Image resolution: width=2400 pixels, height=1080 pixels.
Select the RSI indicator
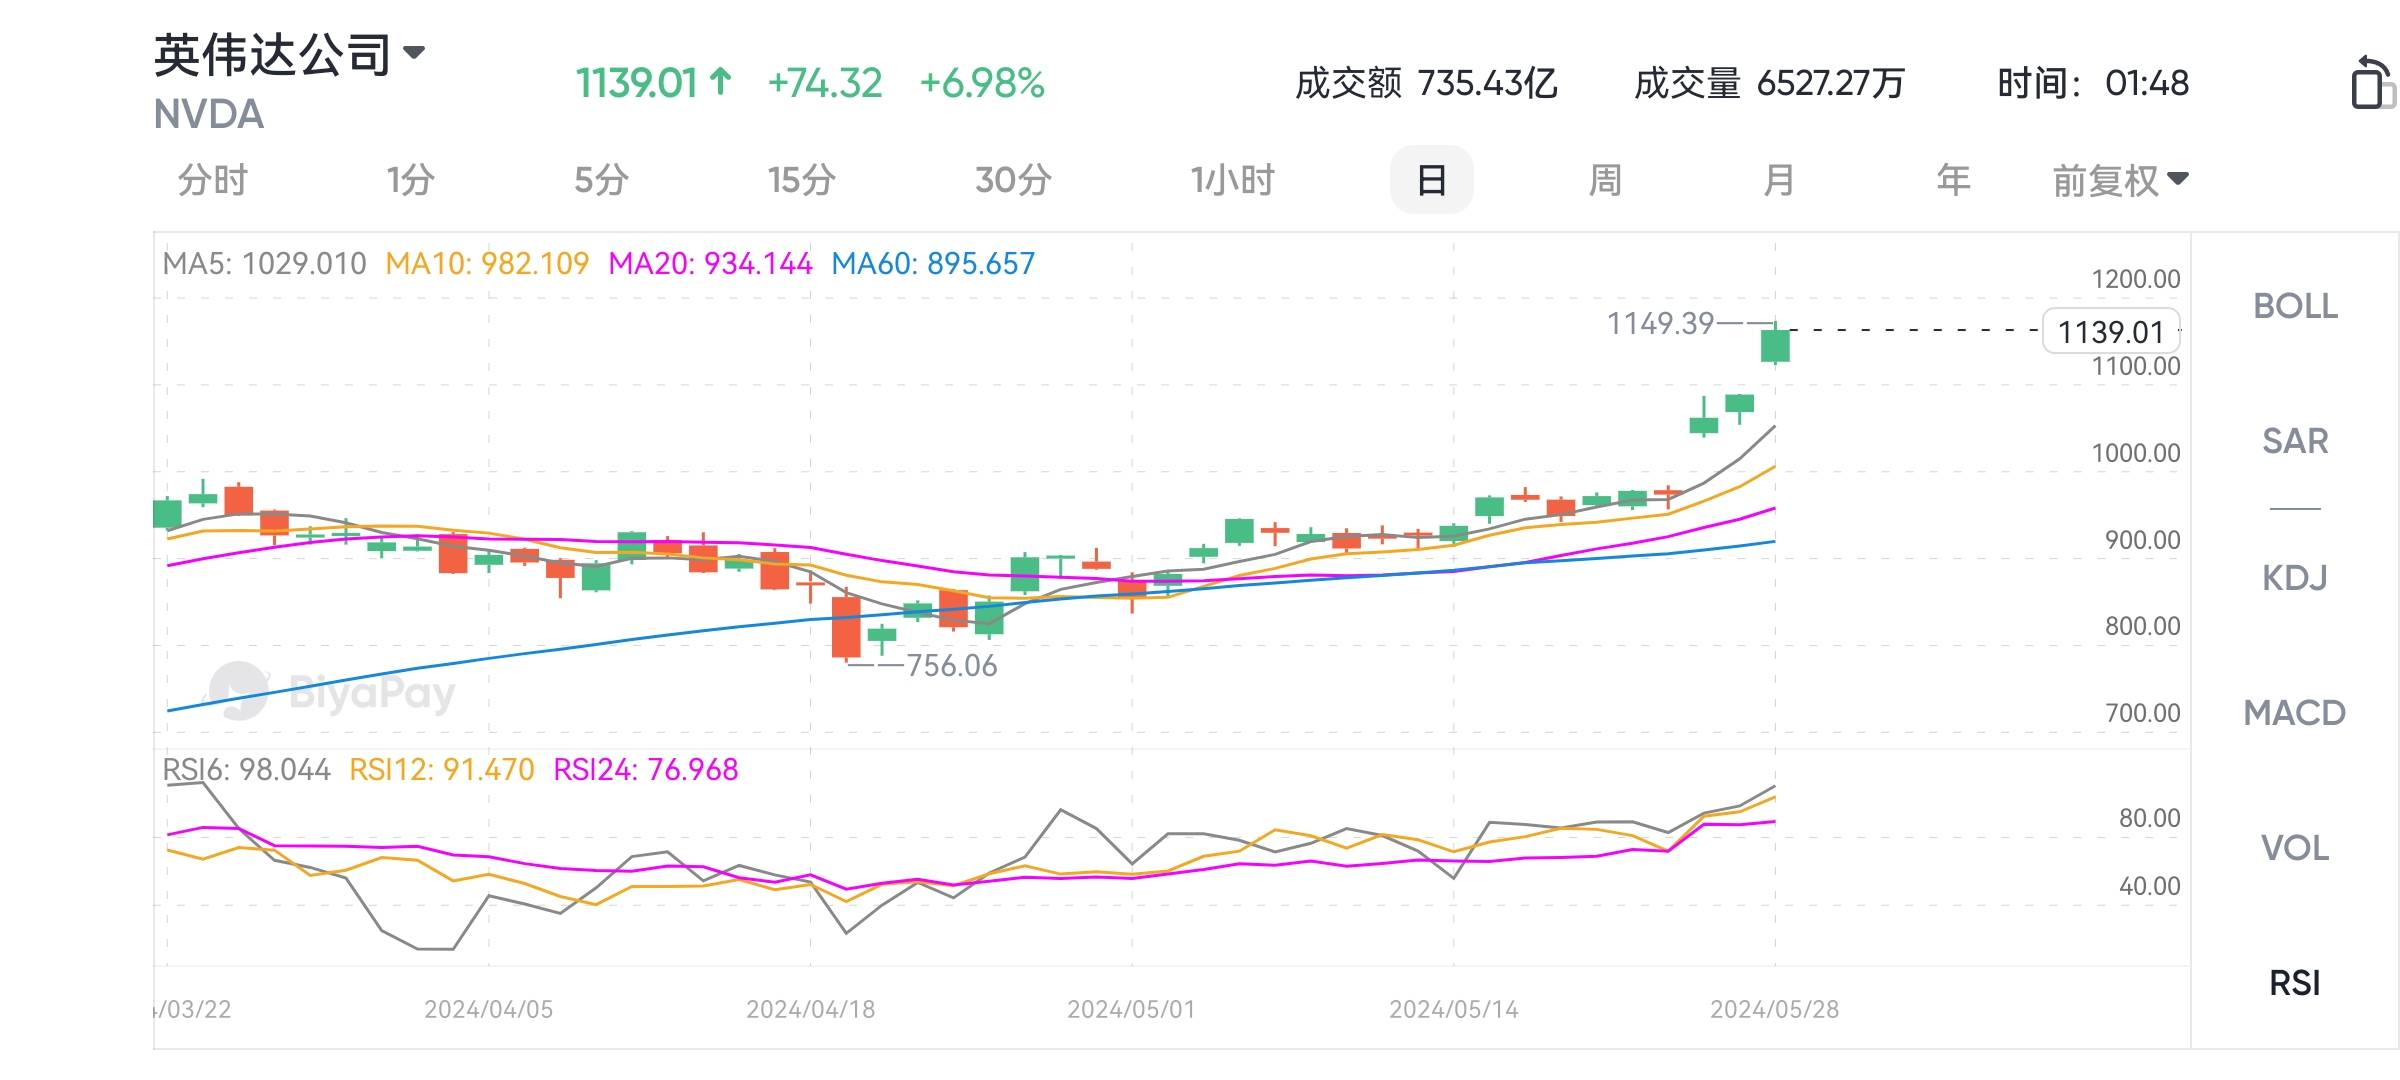click(2295, 983)
